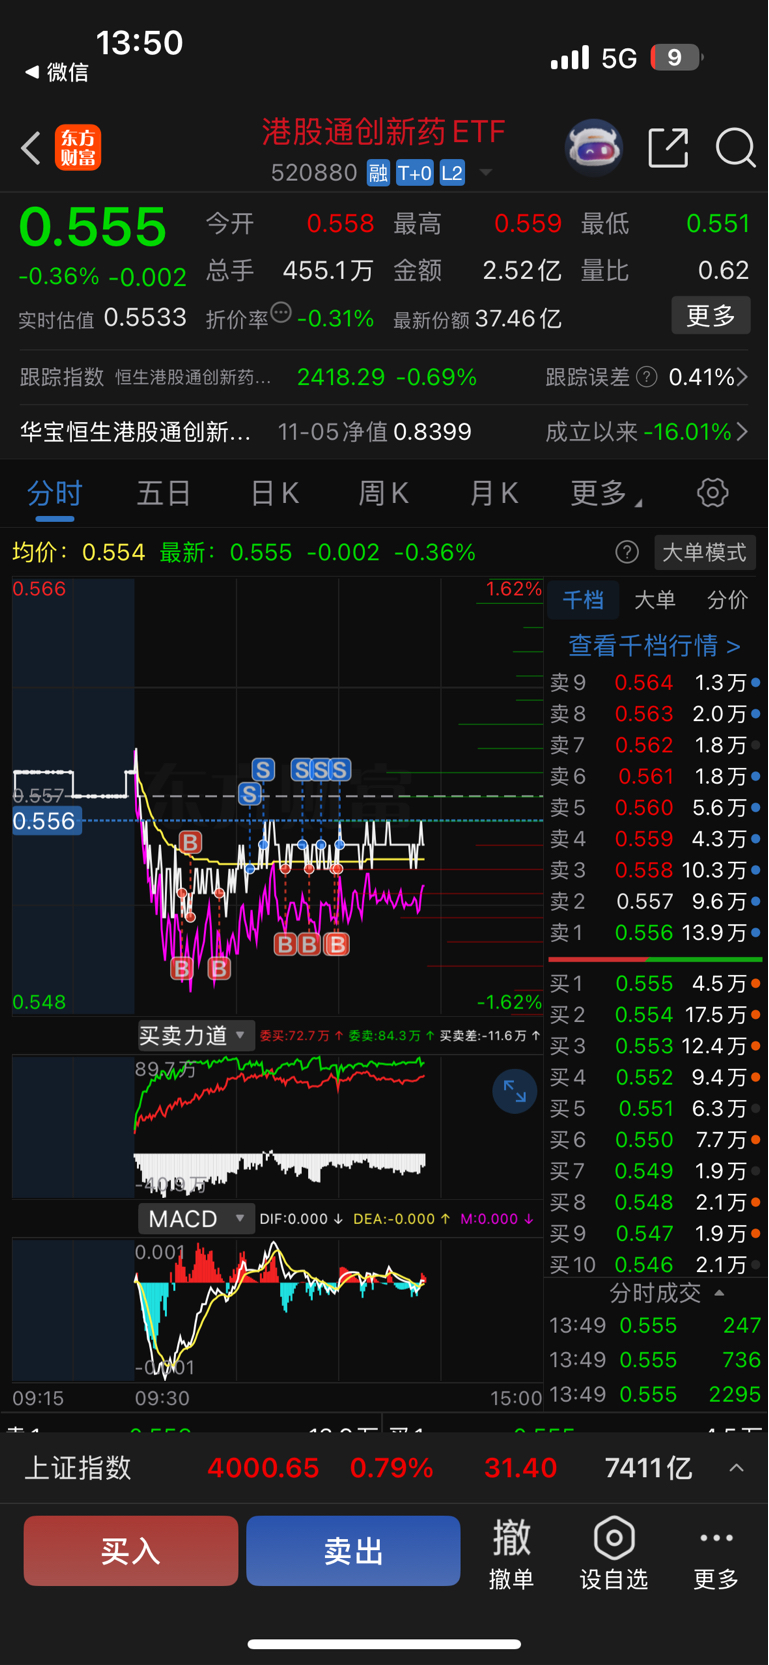Screen dimensions: 769x1665
Task: Open chart settings gear icon
Action: point(712,492)
